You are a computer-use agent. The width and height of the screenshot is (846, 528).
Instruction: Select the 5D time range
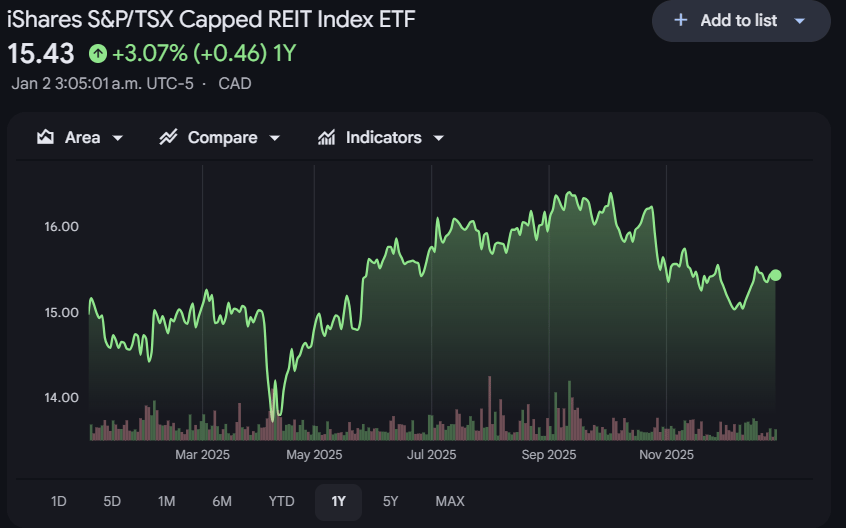pos(112,502)
